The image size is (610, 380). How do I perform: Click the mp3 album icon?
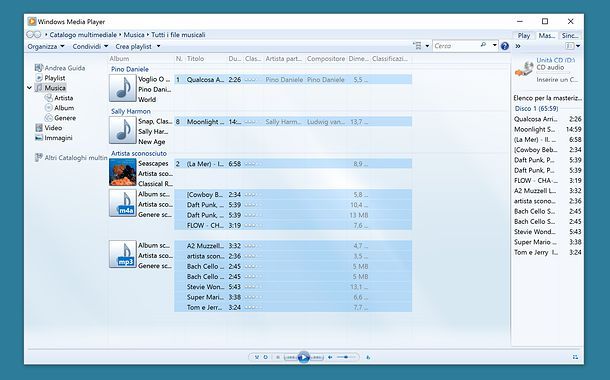click(x=123, y=254)
